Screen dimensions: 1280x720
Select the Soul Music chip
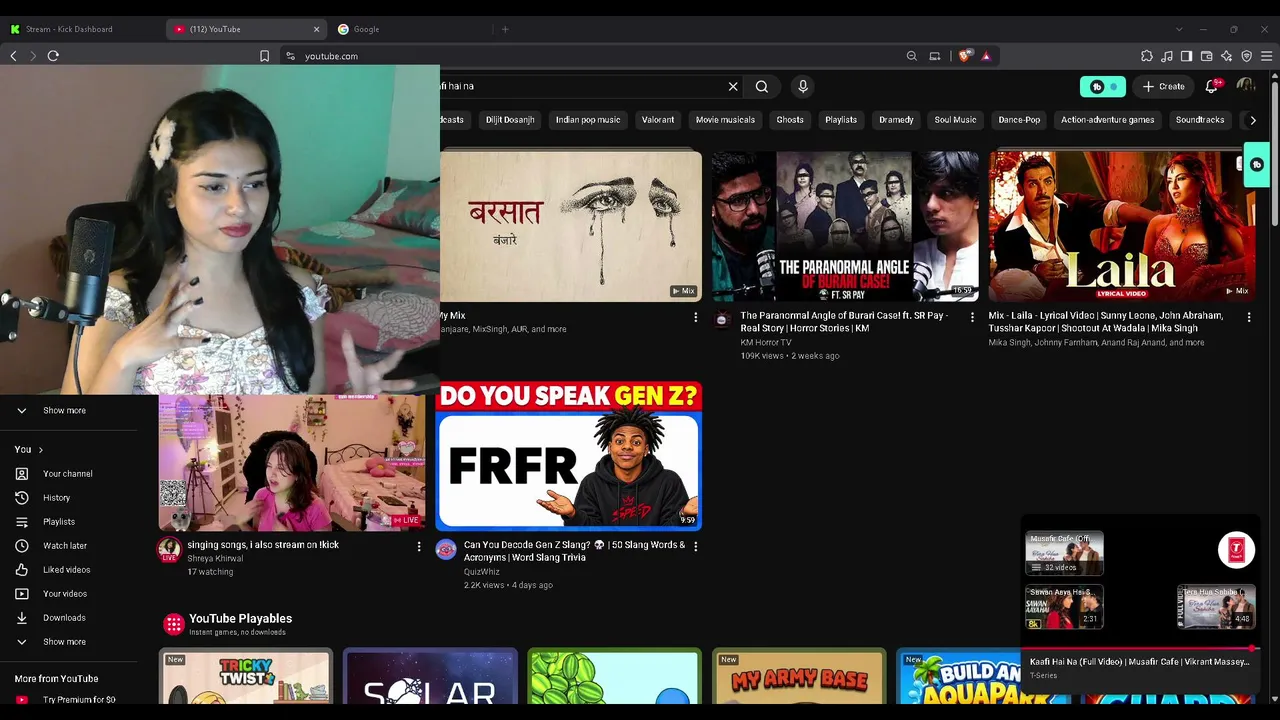coord(955,120)
